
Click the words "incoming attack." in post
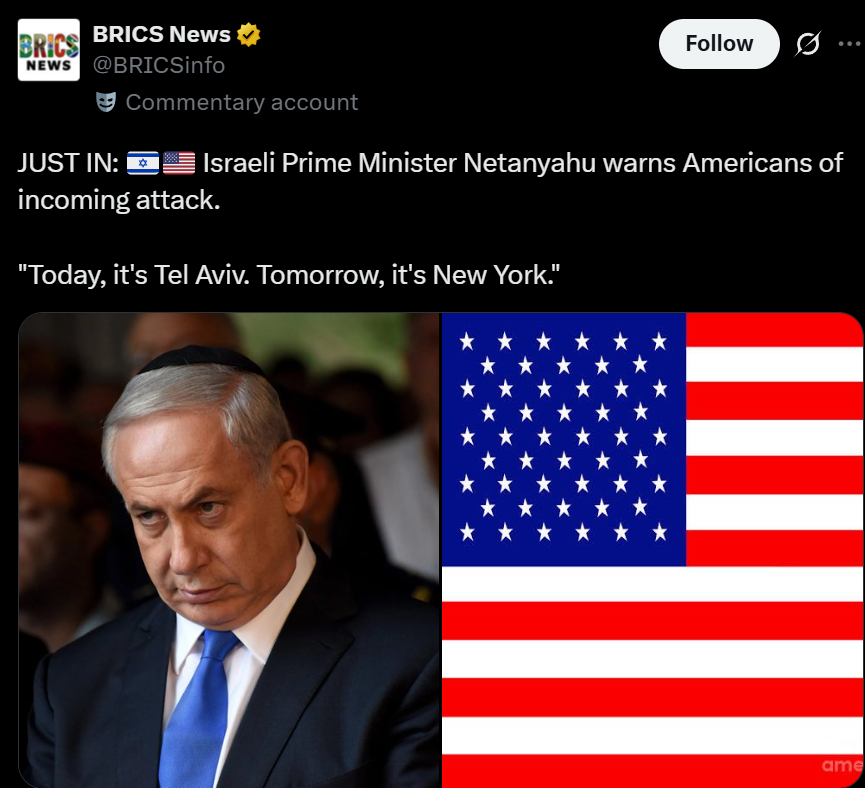click(119, 200)
